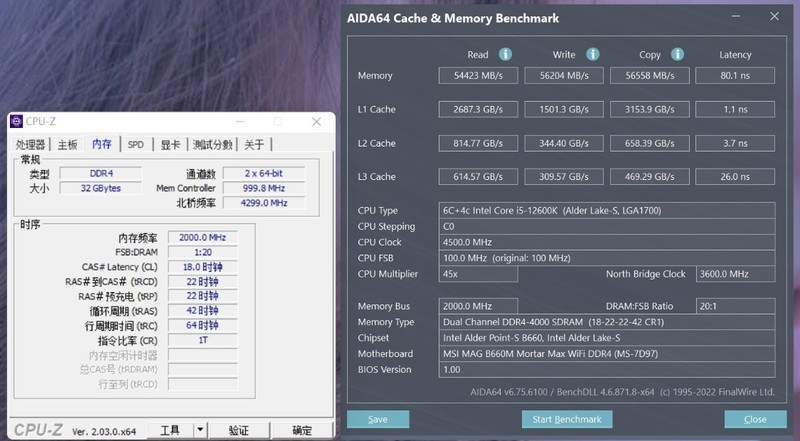Click the L1 Cache Copy value 3153.9 GB/s
This screenshot has width=800, height=441.
pyautogui.click(x=649, y=109)
